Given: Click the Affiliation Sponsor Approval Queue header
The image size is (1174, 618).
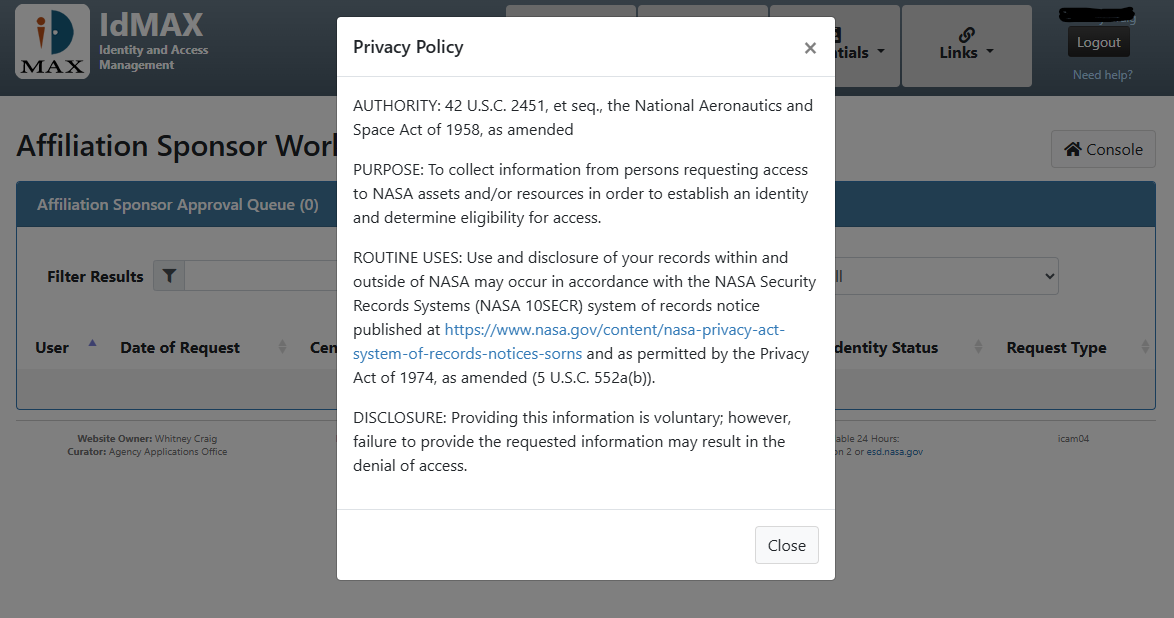Looking at the screenshot, I should point(178,205).
